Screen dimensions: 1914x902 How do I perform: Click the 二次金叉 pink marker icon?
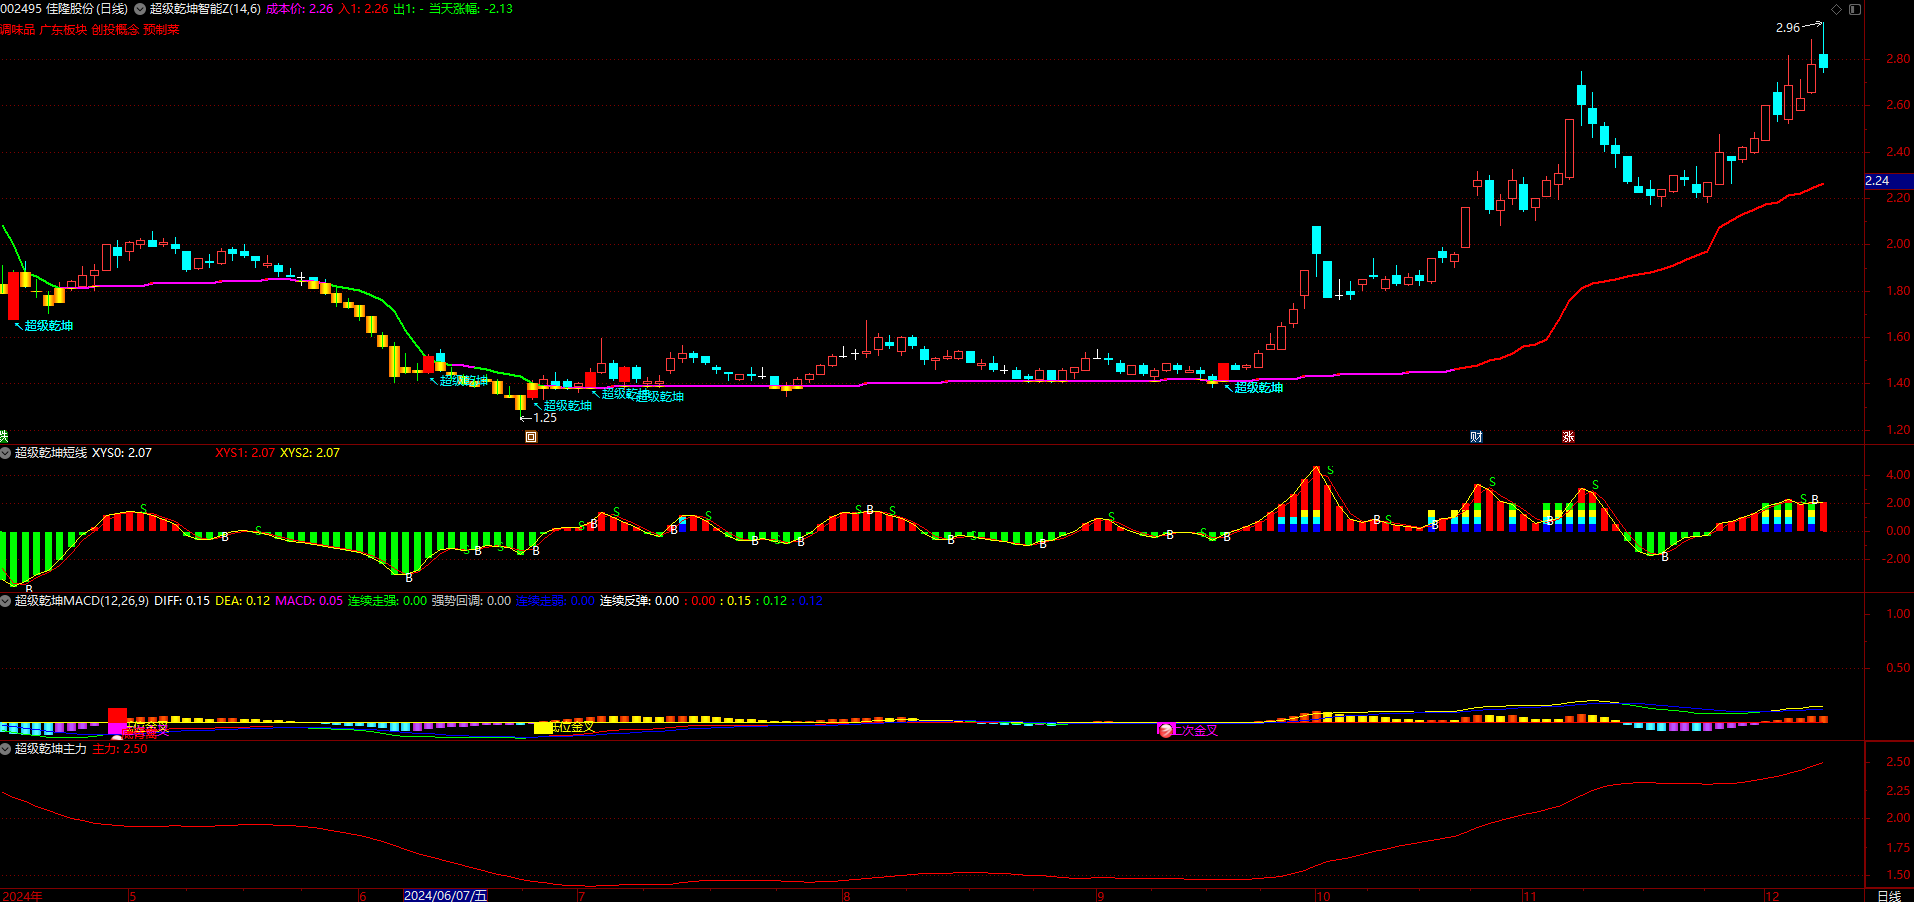point(1165,730)
